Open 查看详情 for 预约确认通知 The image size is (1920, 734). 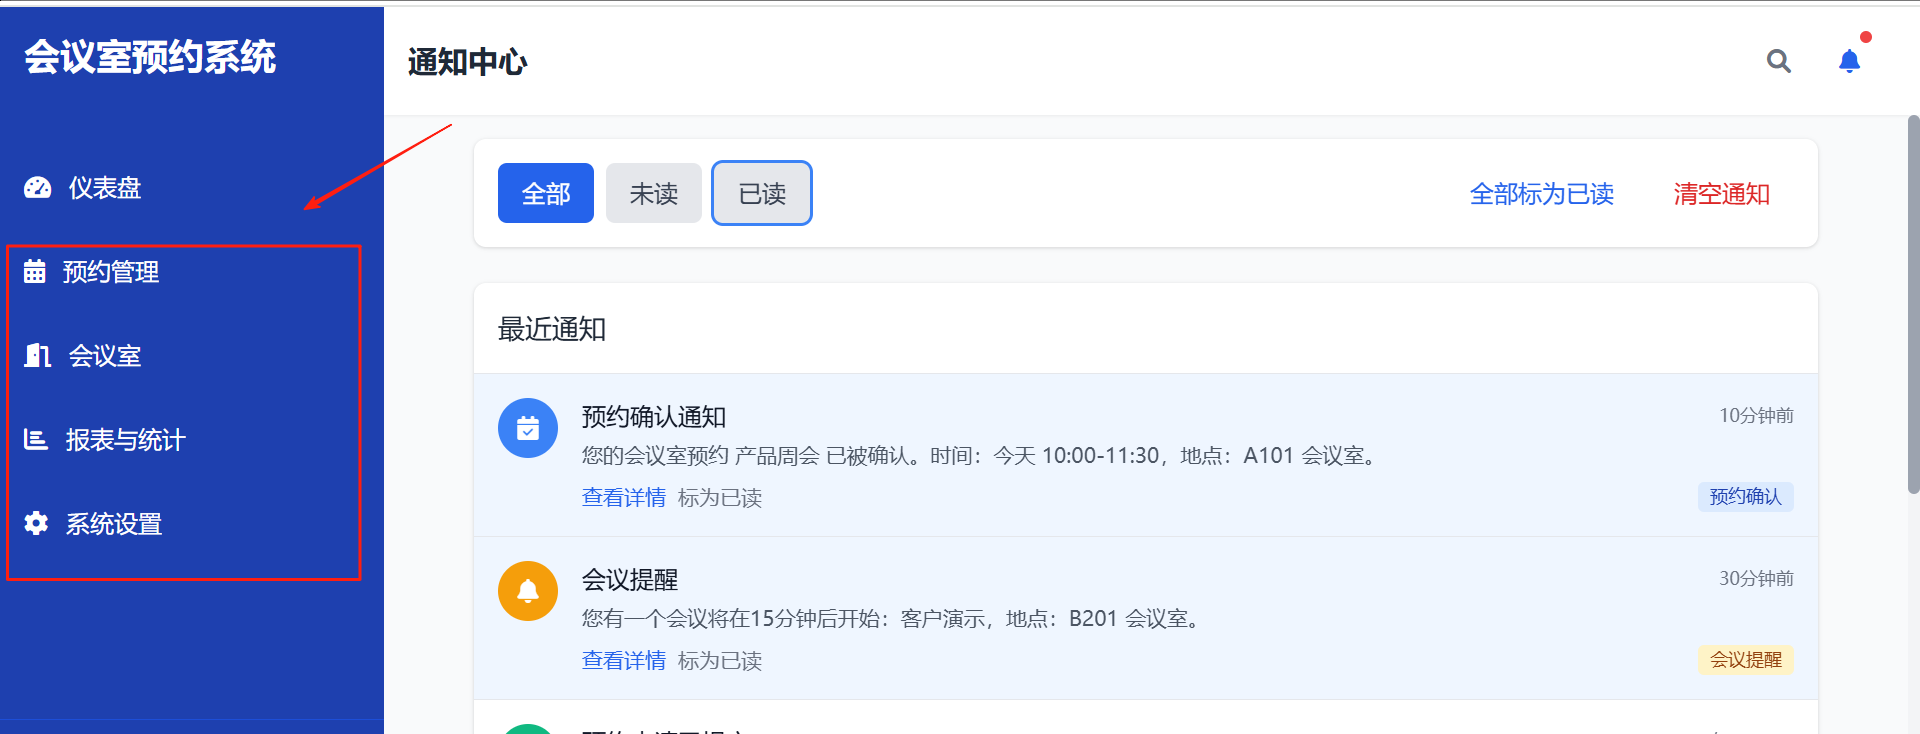coord(624,497)
